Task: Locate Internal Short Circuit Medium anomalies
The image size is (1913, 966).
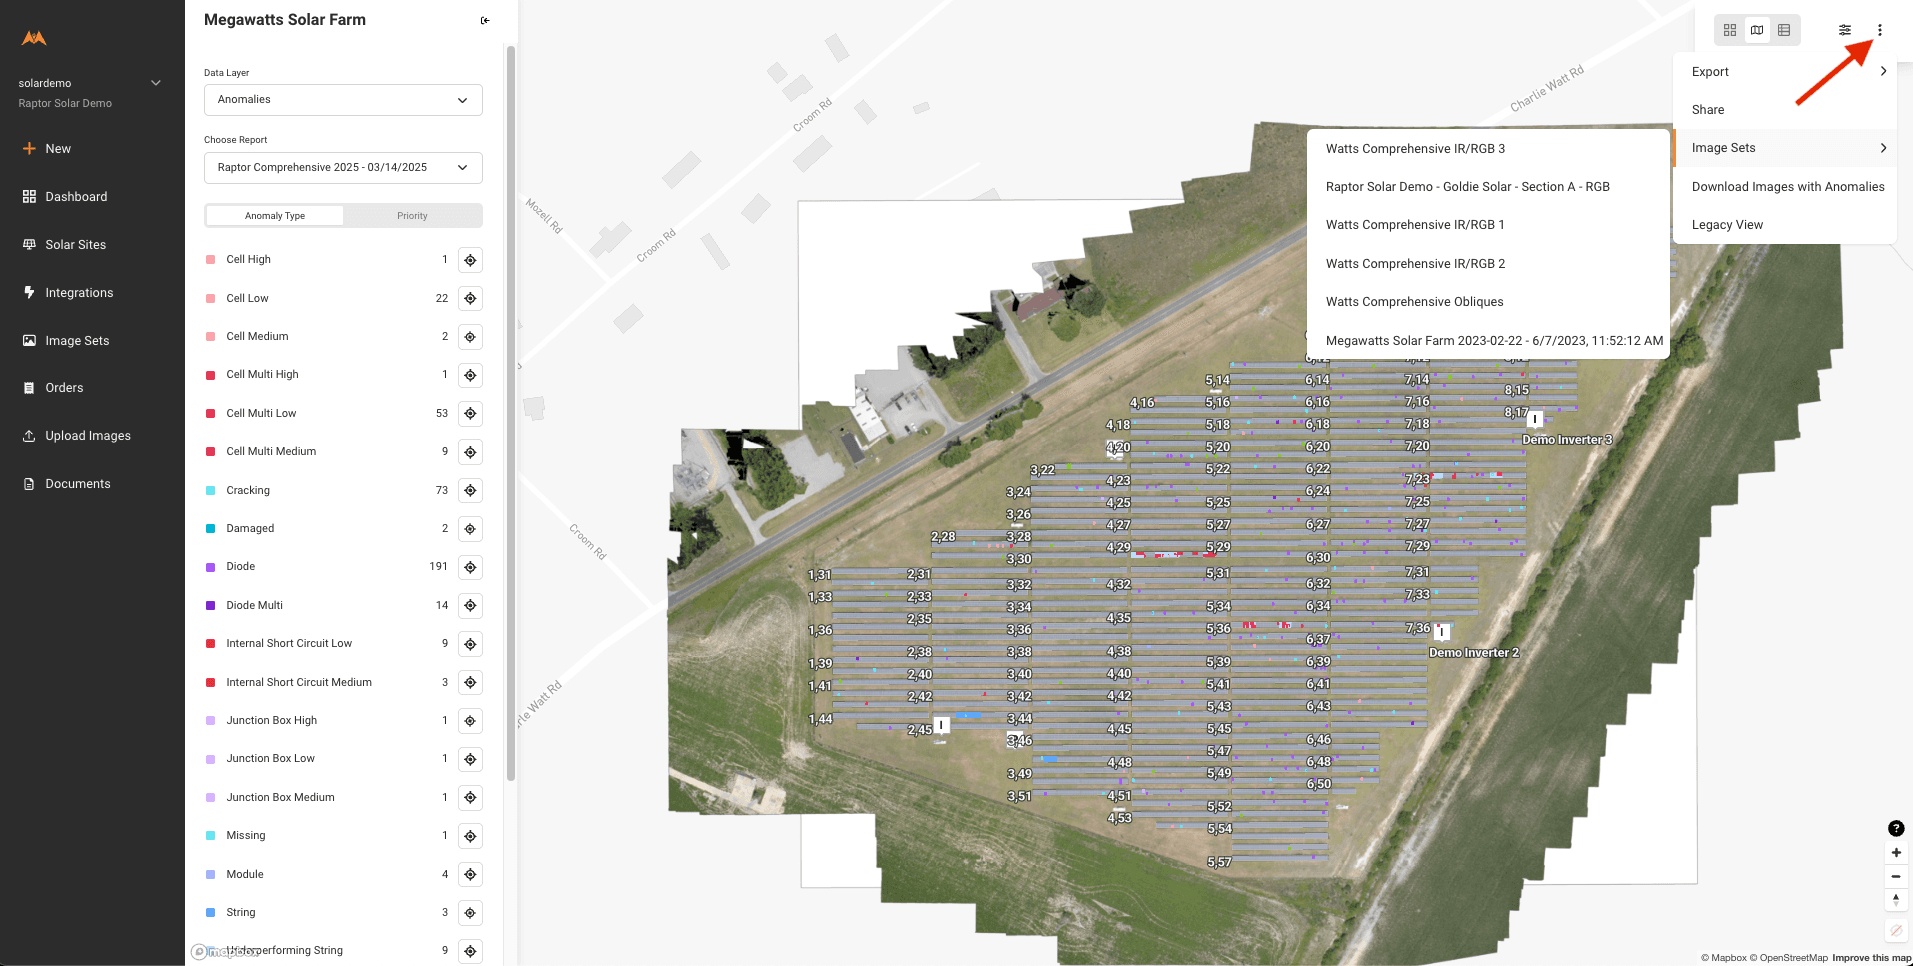Action: 470,682
